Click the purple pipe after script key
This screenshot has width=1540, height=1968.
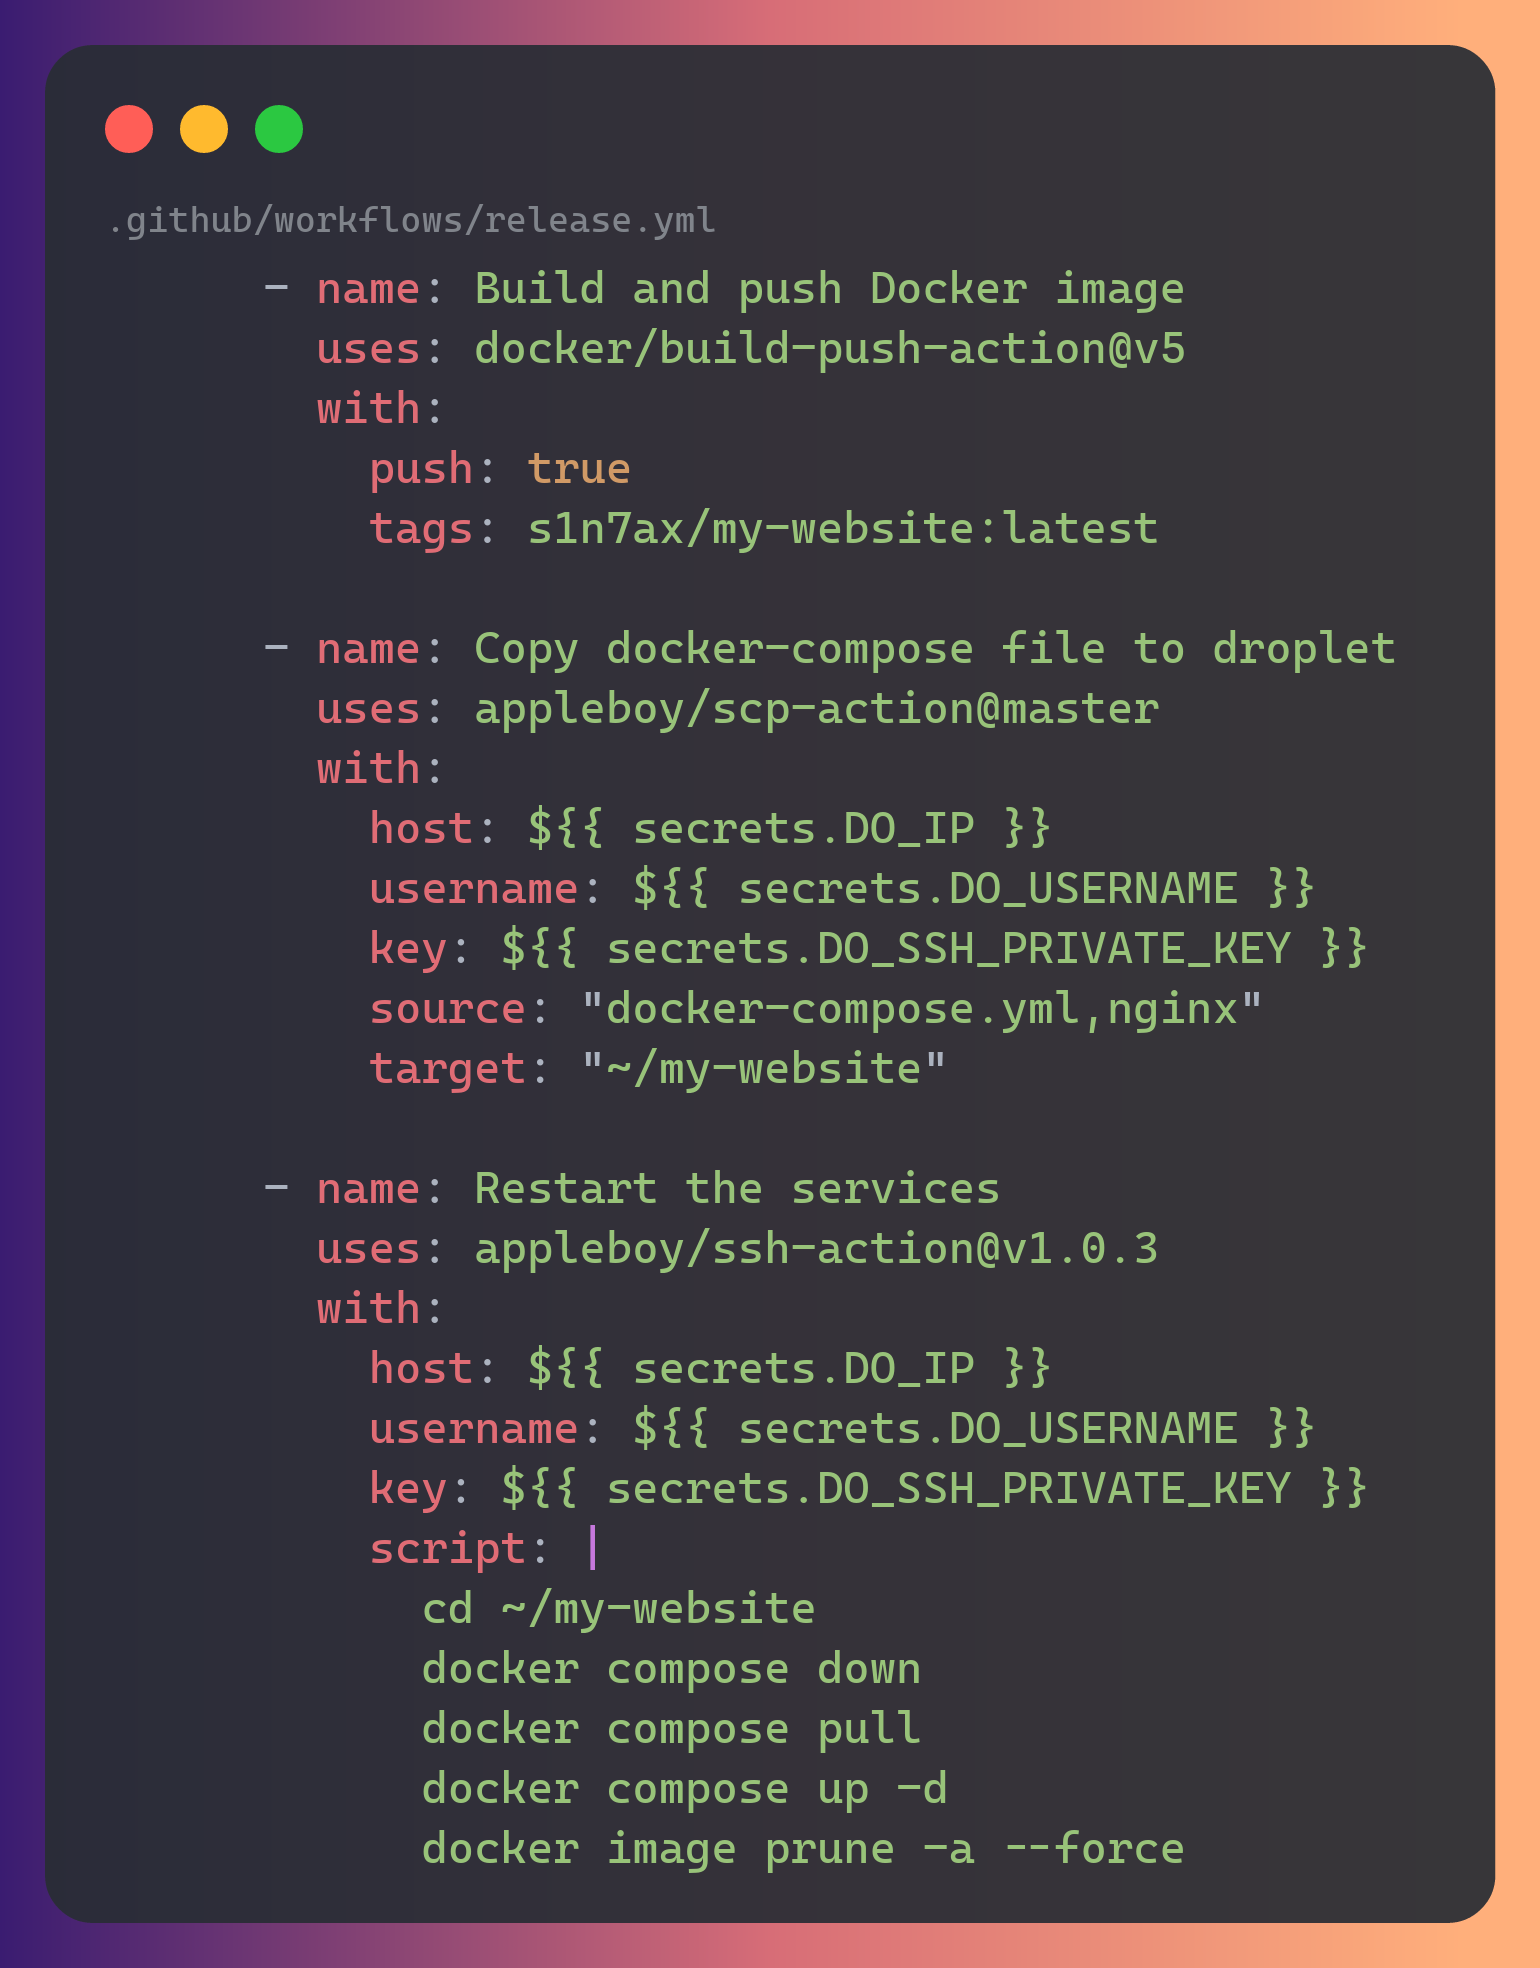point(593,1548)
